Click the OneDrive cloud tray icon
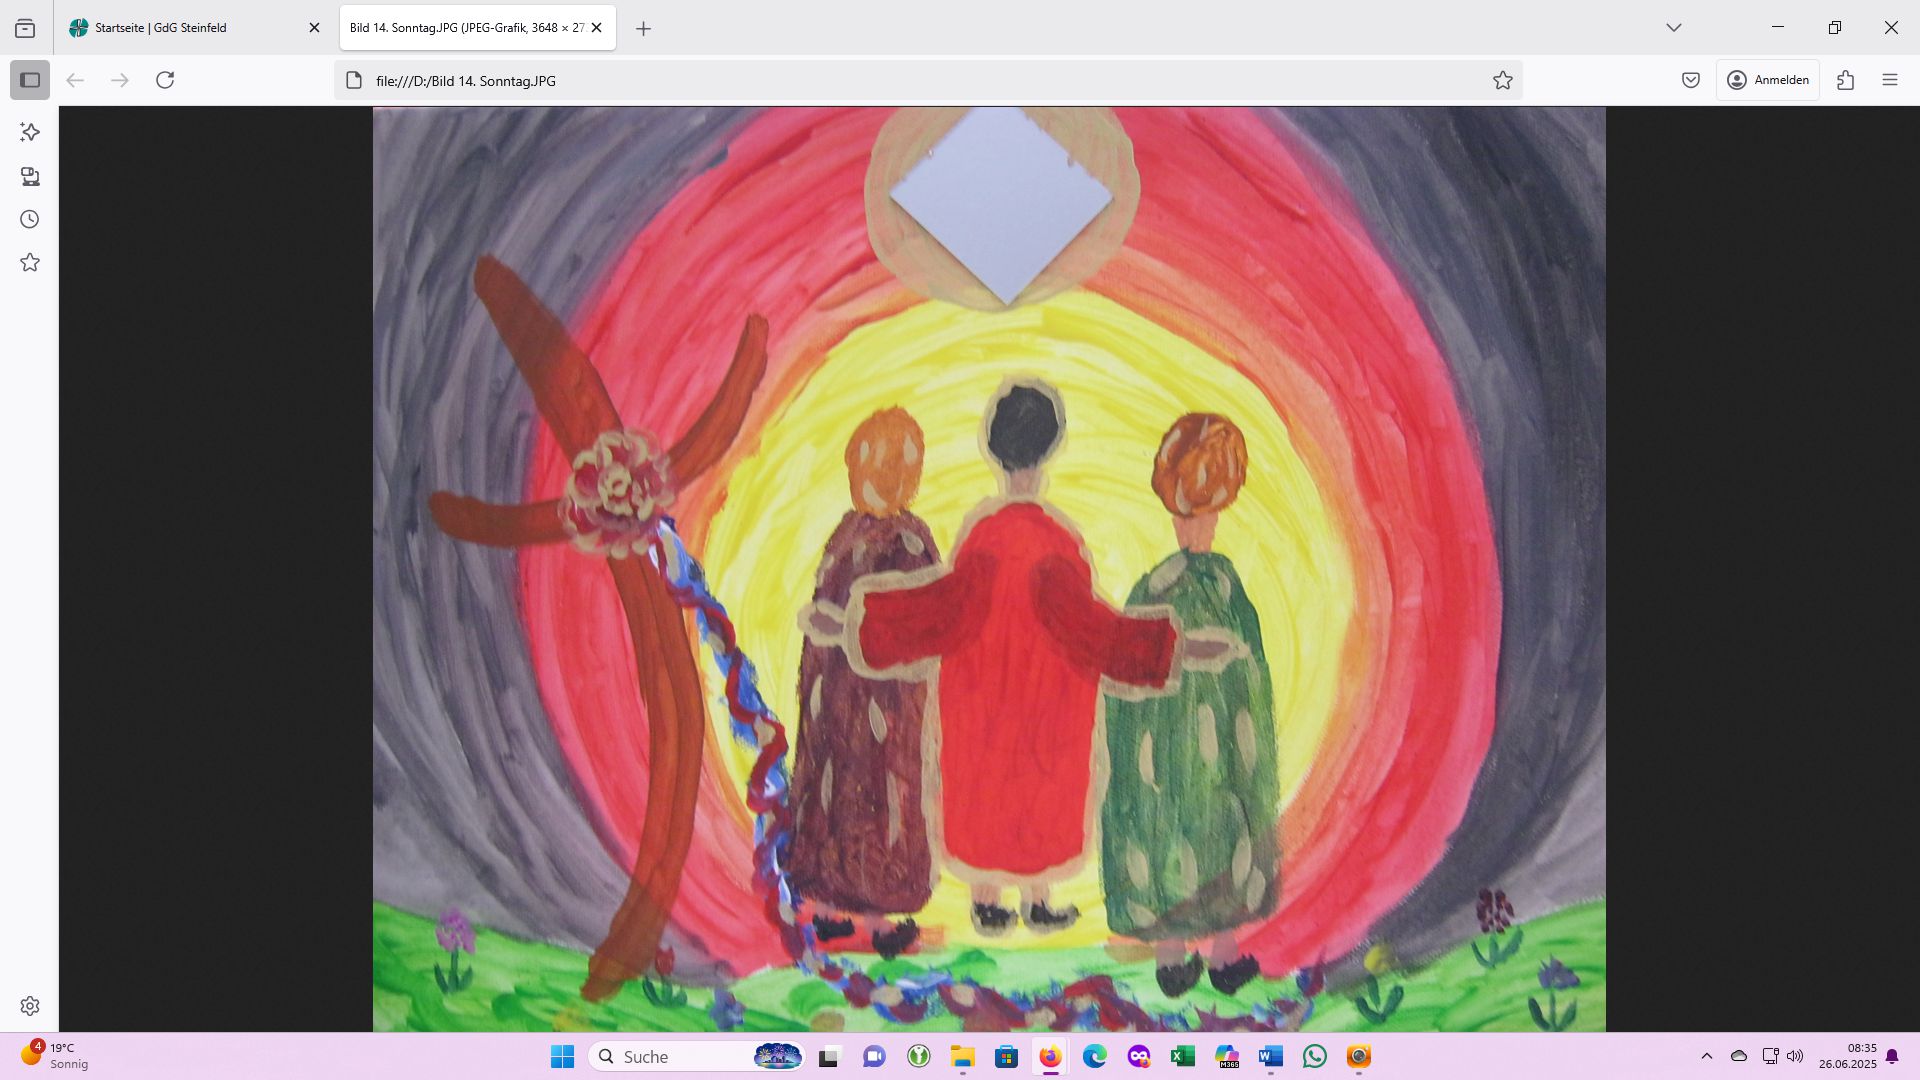Screen dimensions: 1920x1080 1739,1056
